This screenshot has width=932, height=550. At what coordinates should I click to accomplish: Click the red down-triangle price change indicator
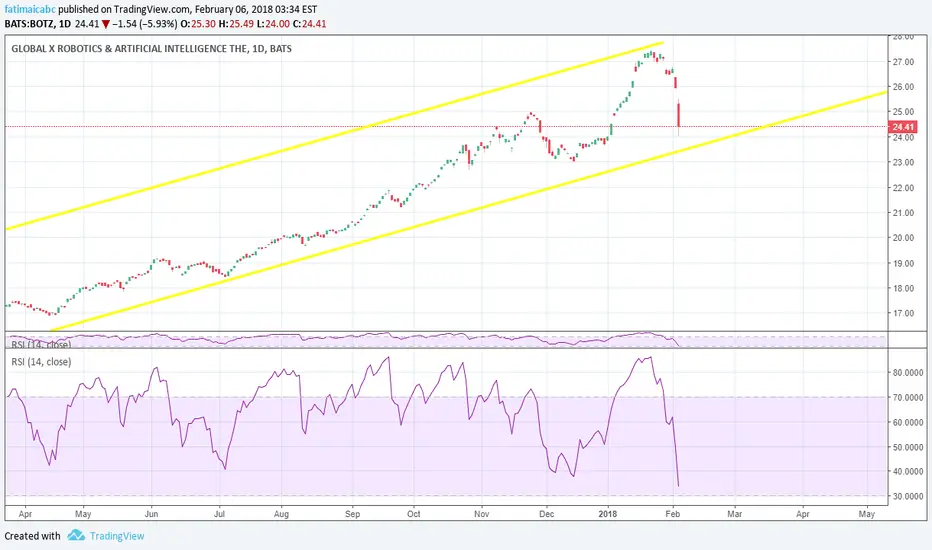[x=105, y=24]
